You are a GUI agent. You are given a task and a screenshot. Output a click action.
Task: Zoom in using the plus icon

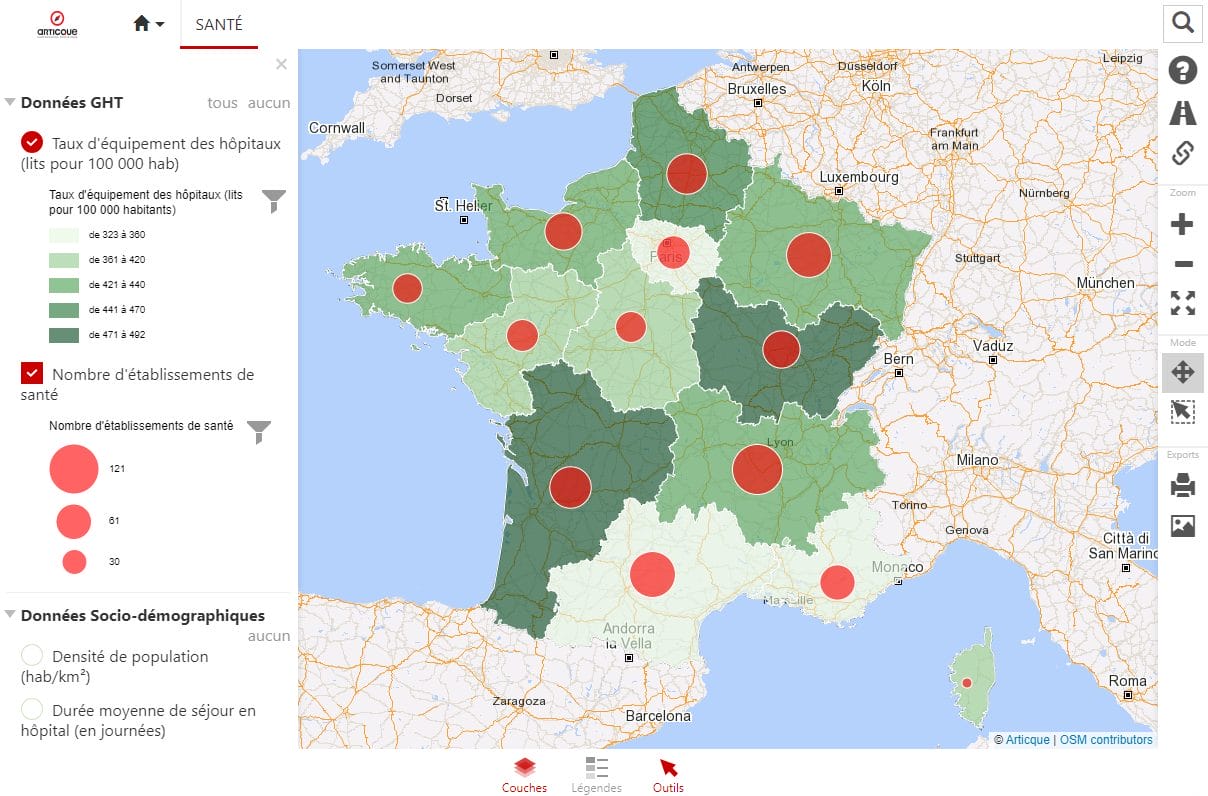[1182, 223]
